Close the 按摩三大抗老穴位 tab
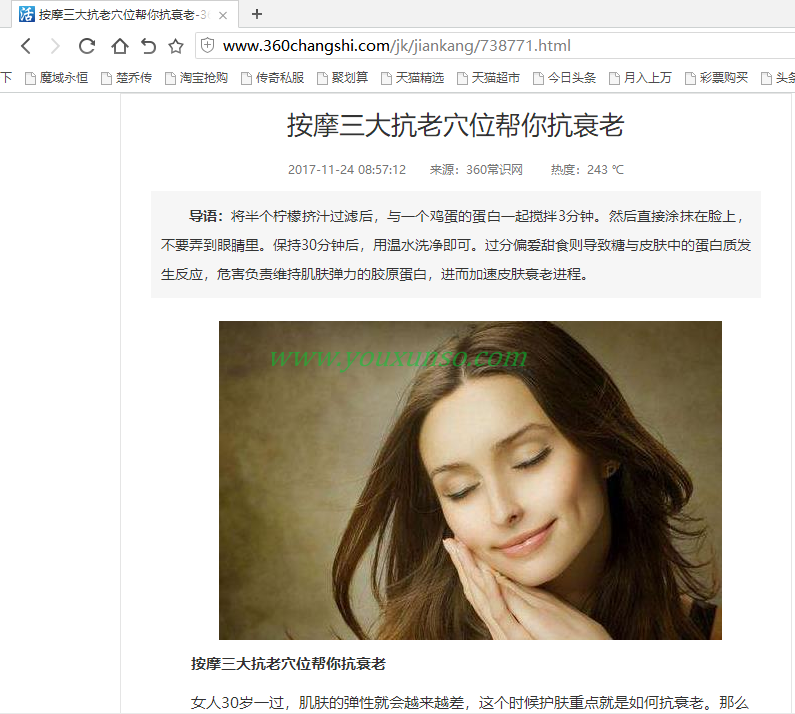The height and width of the screenshot is (714, 795). click(222, 15)
